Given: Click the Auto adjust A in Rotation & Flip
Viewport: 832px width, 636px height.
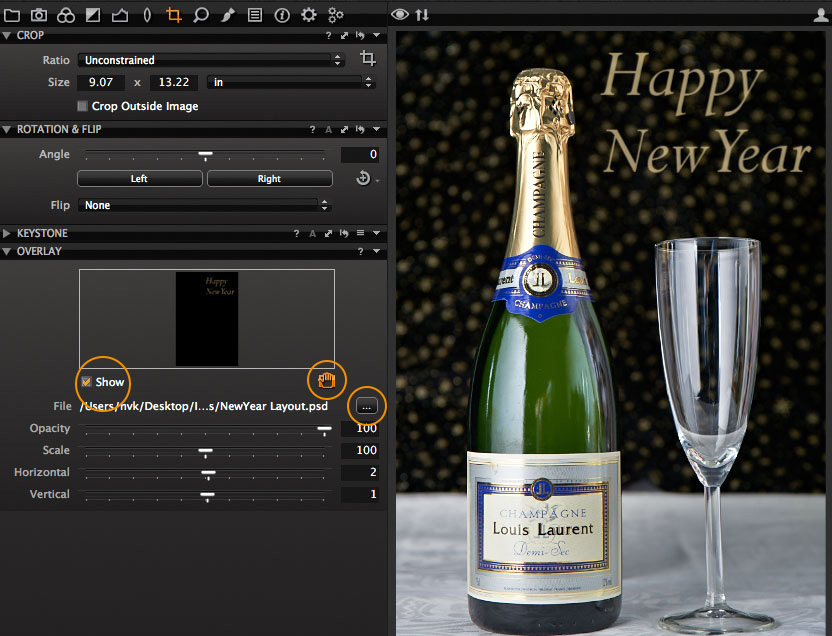Looking at the screenshot, I should point(328,129).
